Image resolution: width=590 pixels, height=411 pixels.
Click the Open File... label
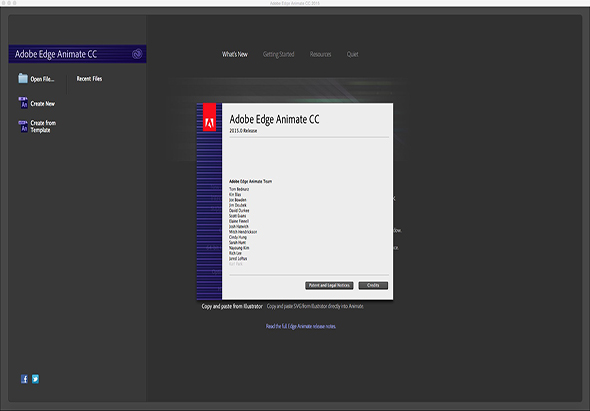click(43, 79)
